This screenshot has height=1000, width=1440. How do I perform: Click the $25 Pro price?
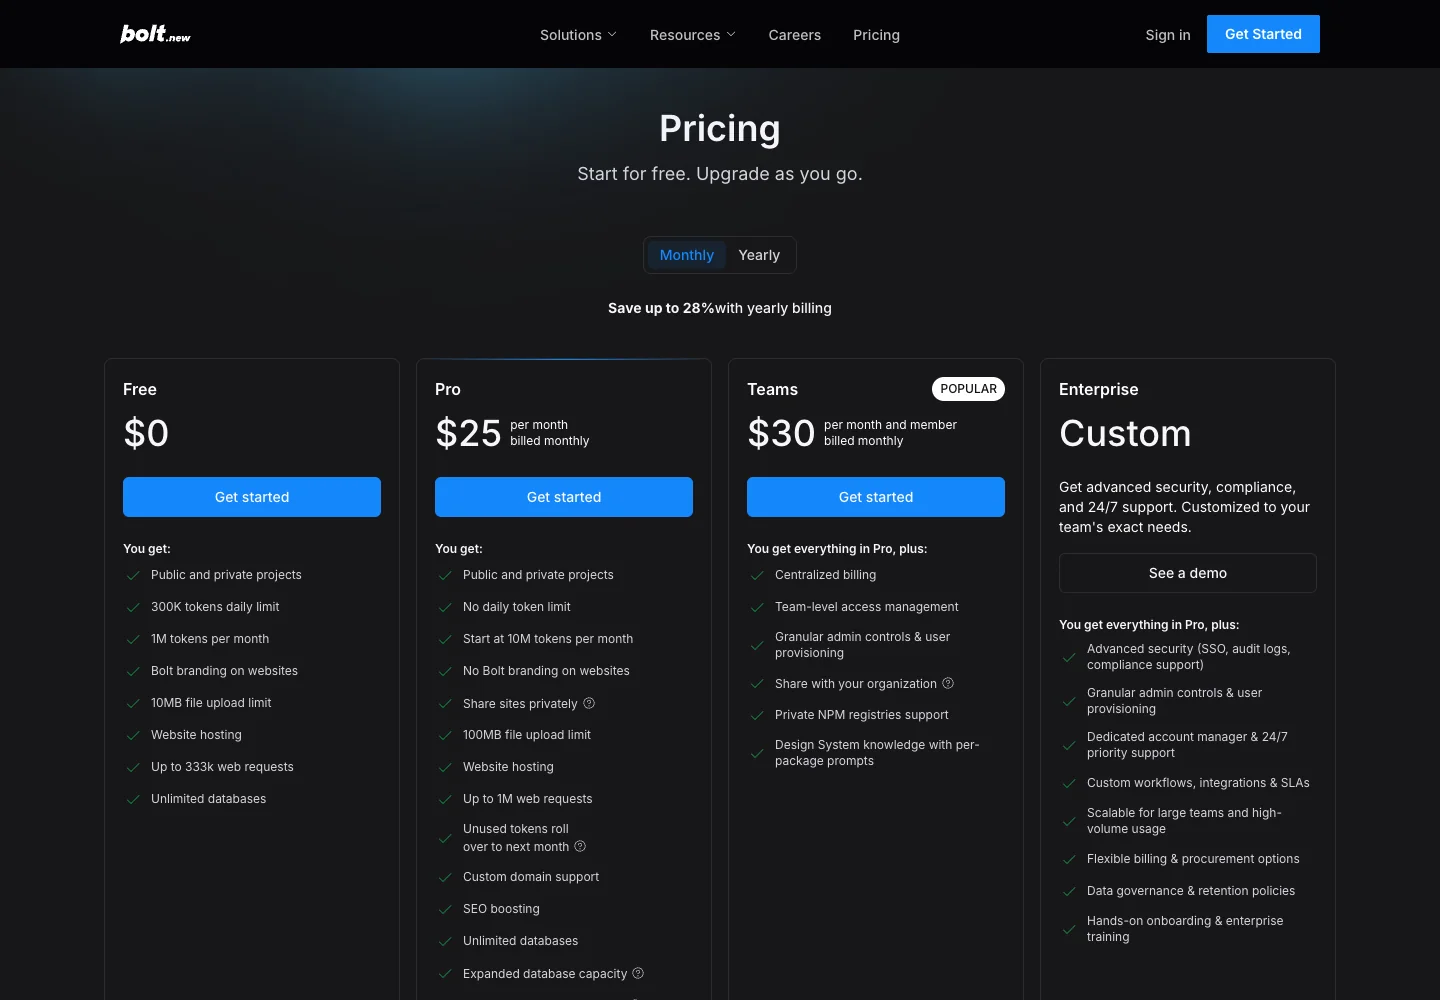[468, 433]
